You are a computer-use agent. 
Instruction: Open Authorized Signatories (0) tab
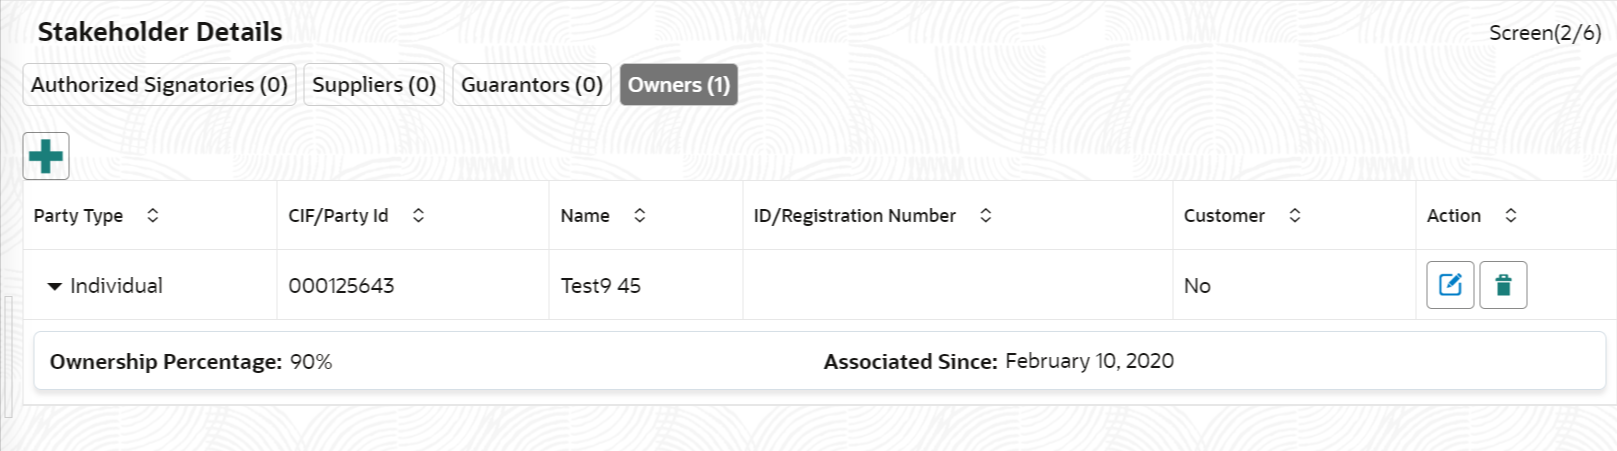point(160,84)
